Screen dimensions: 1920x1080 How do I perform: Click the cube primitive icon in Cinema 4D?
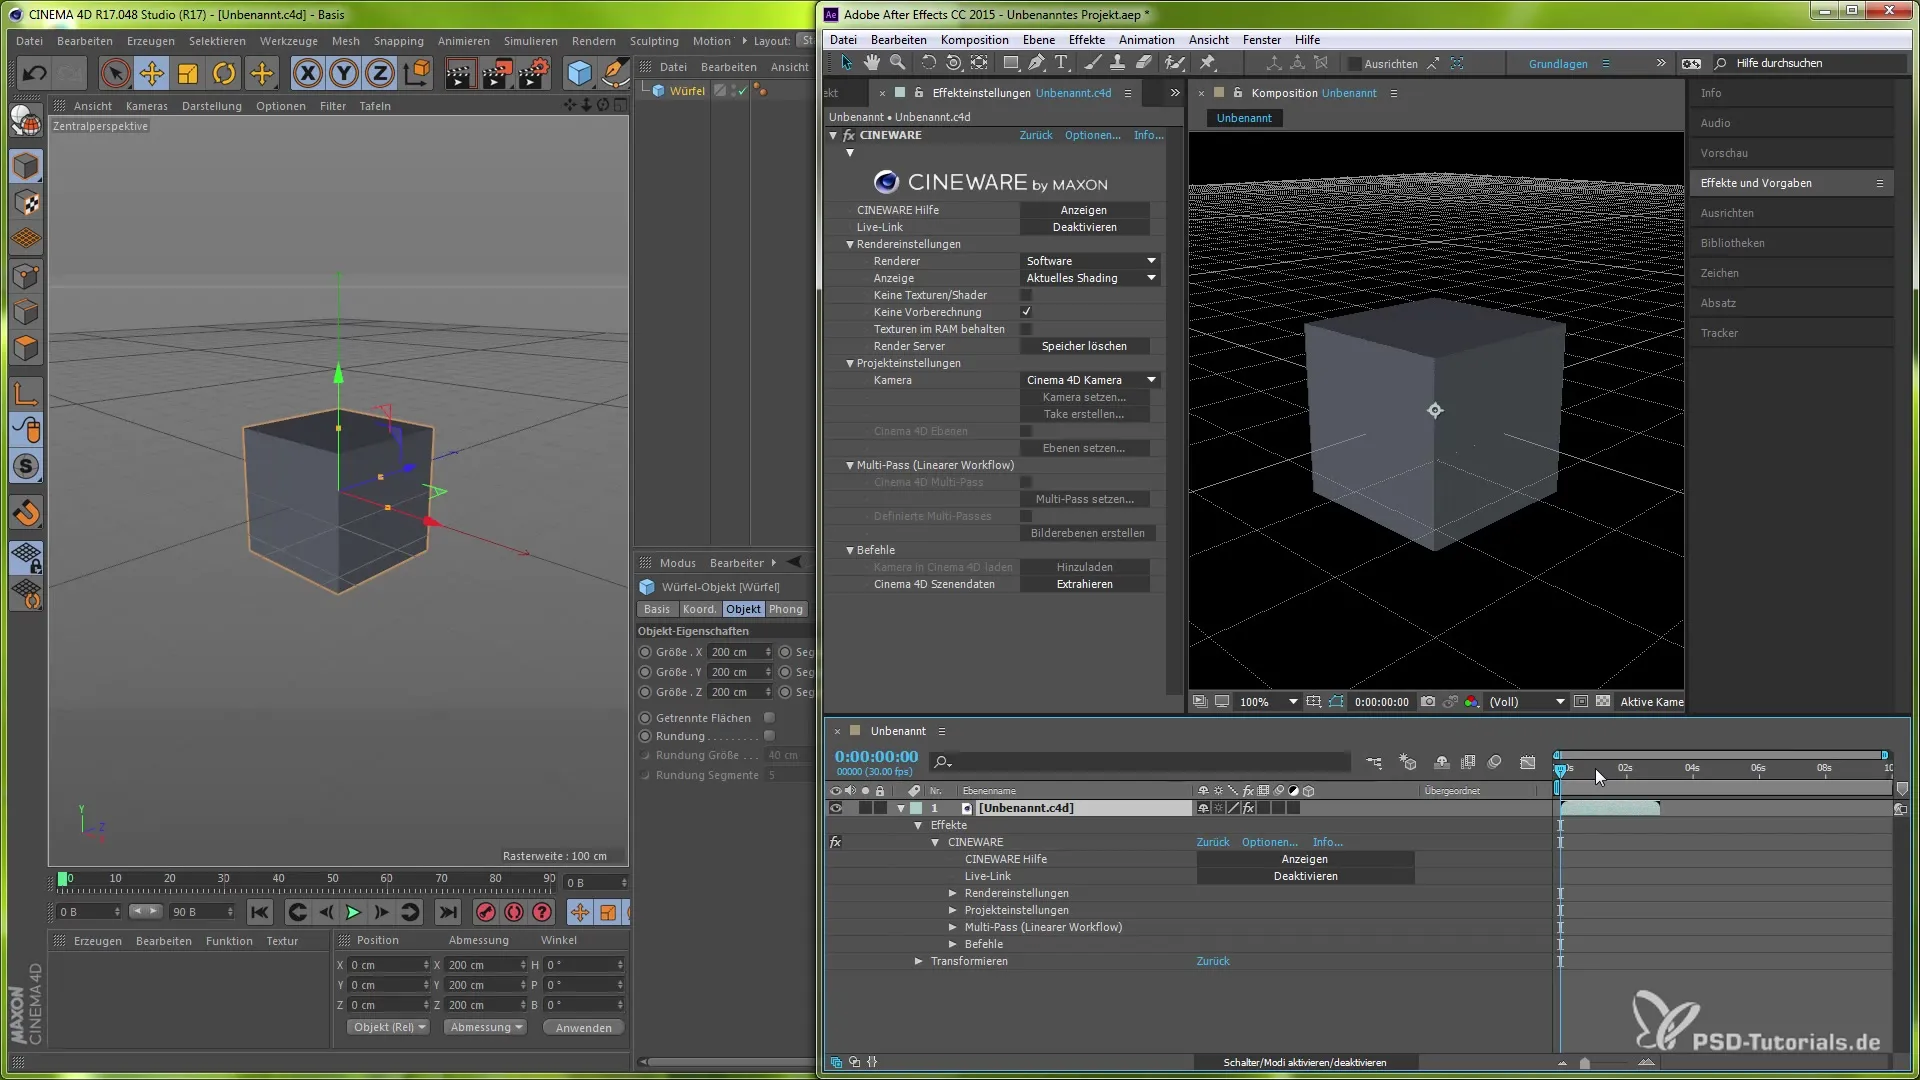[579, 73]
